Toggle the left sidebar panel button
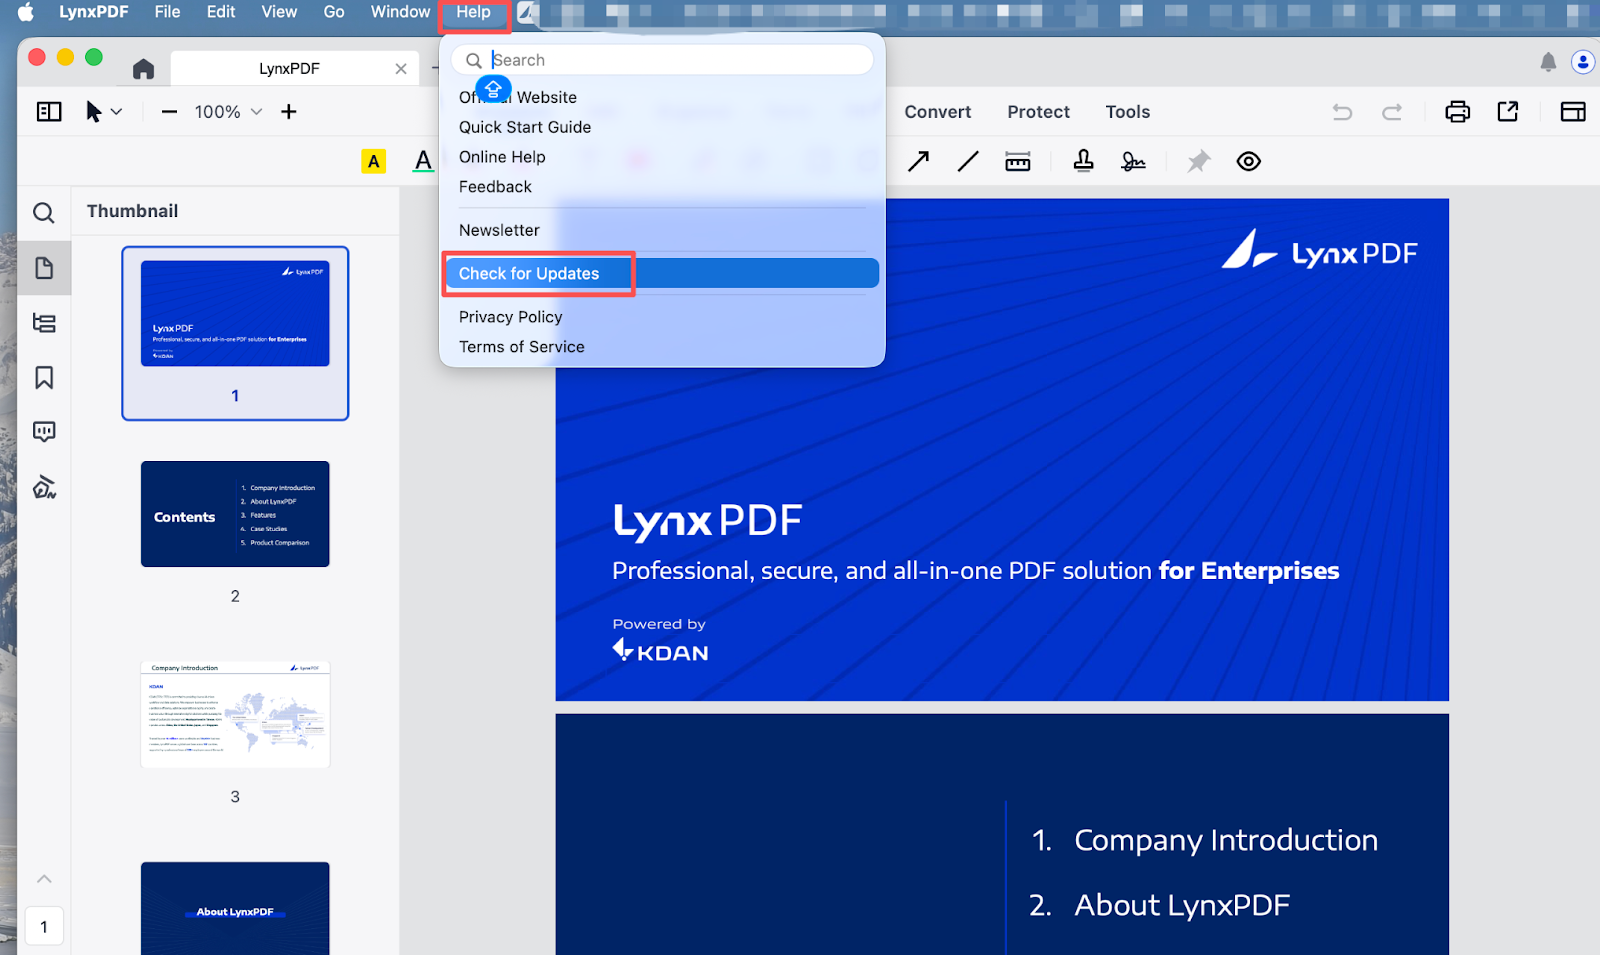1600x955 pixels. click(x=49, y=112)
